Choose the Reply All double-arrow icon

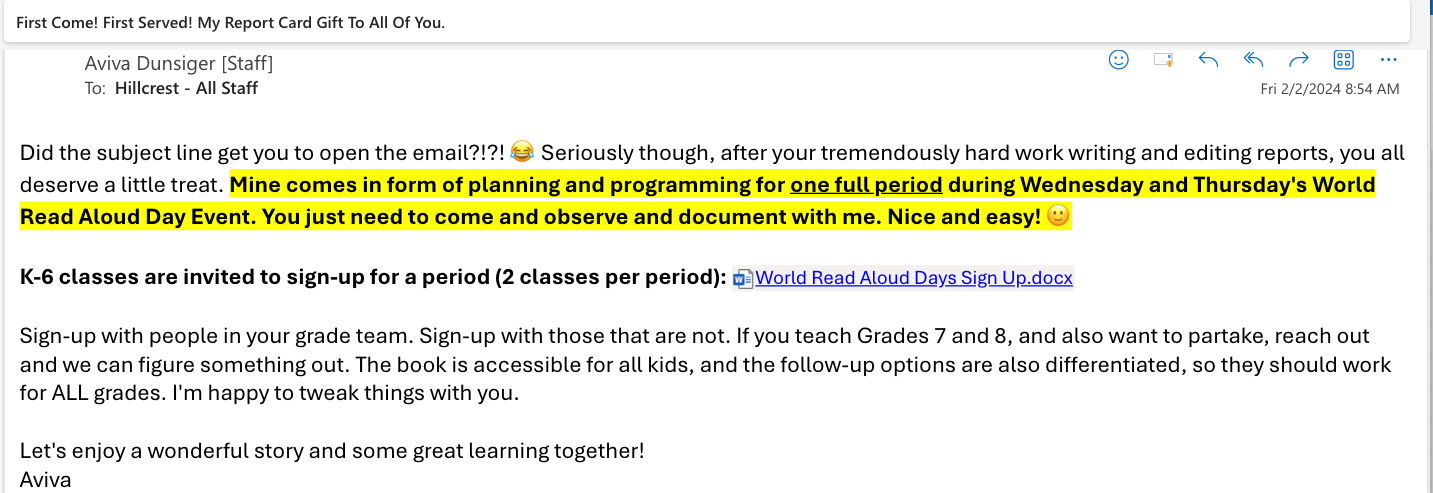(x=1253, y=60)
